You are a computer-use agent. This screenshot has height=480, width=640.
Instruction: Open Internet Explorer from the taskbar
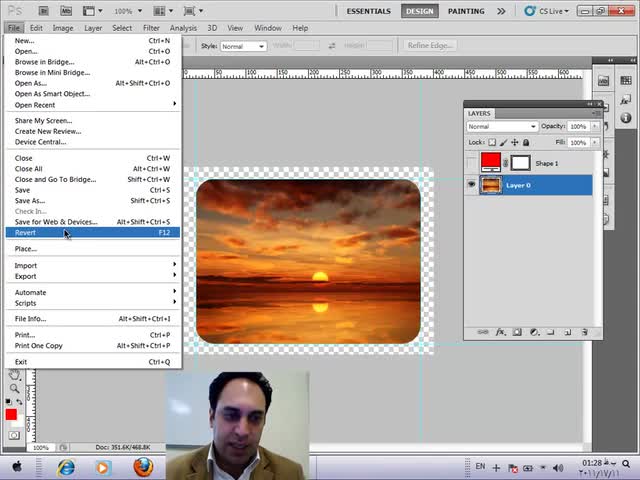pyautogui.click(x=67, y=467)
